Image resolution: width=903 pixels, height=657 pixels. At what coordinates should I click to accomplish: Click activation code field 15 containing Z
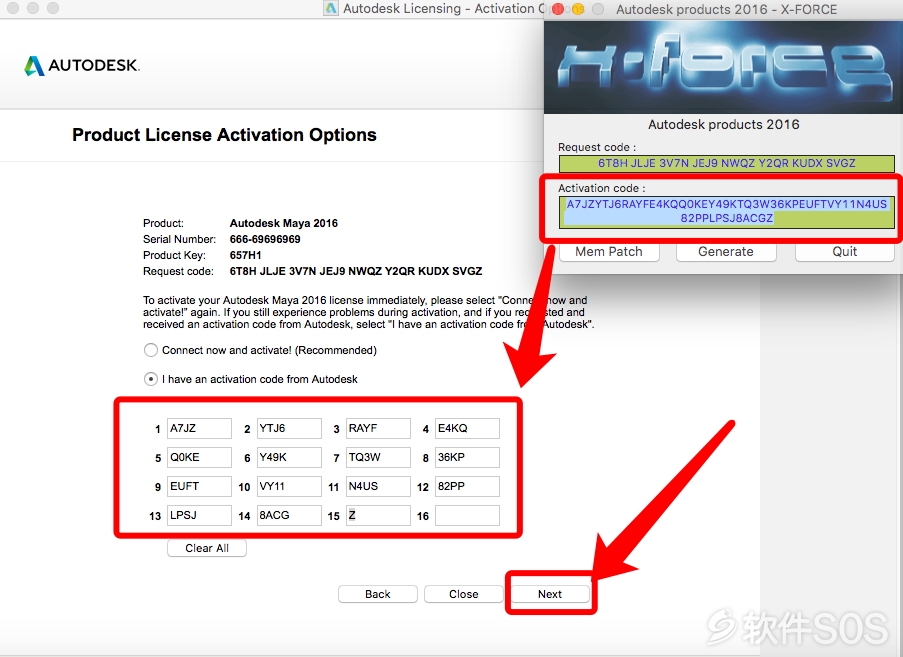click(x=378, y=515)
